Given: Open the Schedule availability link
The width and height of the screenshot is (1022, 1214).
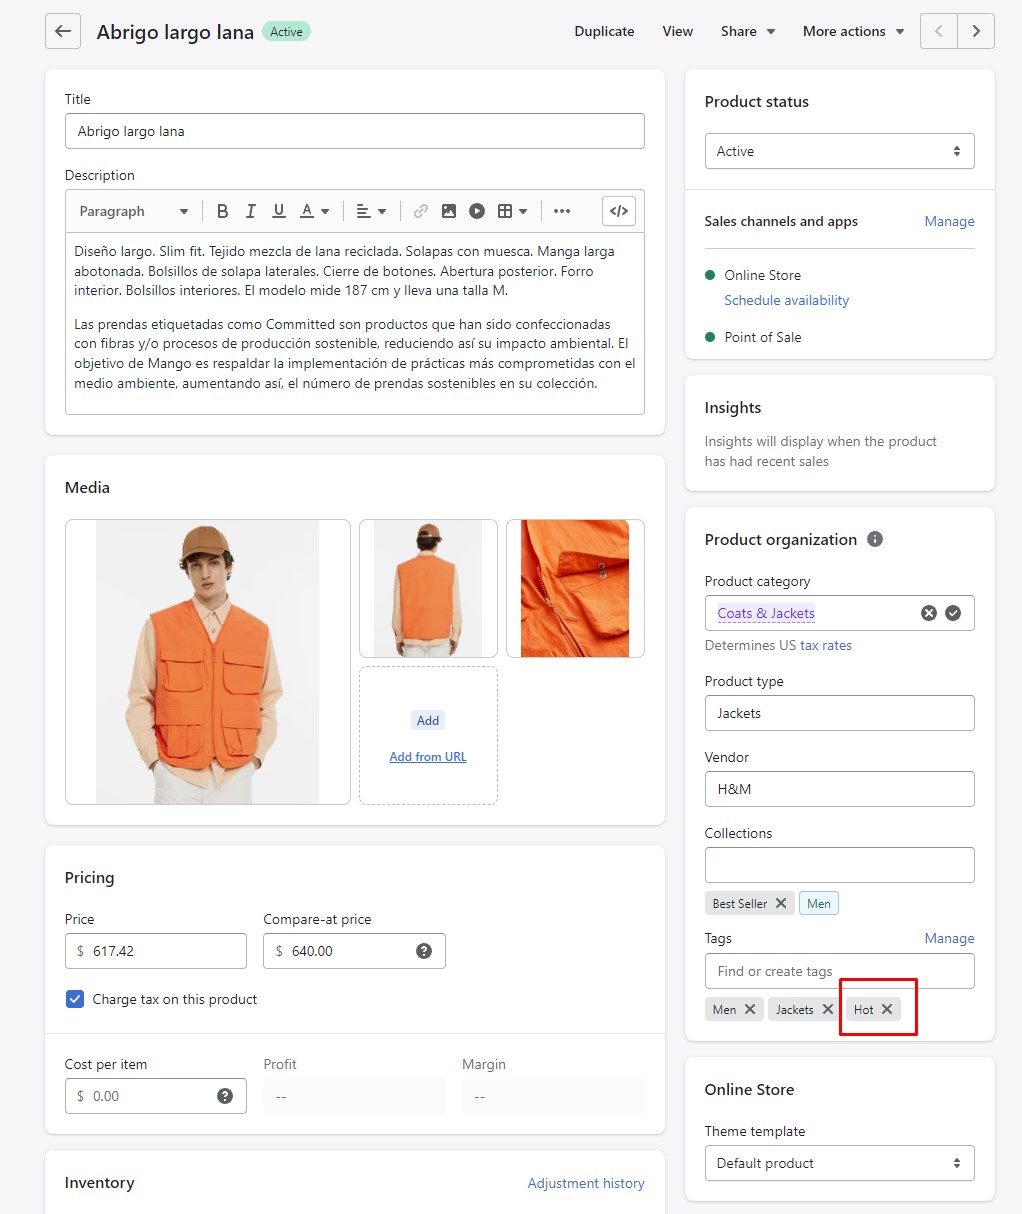Looking at the screenshot, I should (786, 300).
